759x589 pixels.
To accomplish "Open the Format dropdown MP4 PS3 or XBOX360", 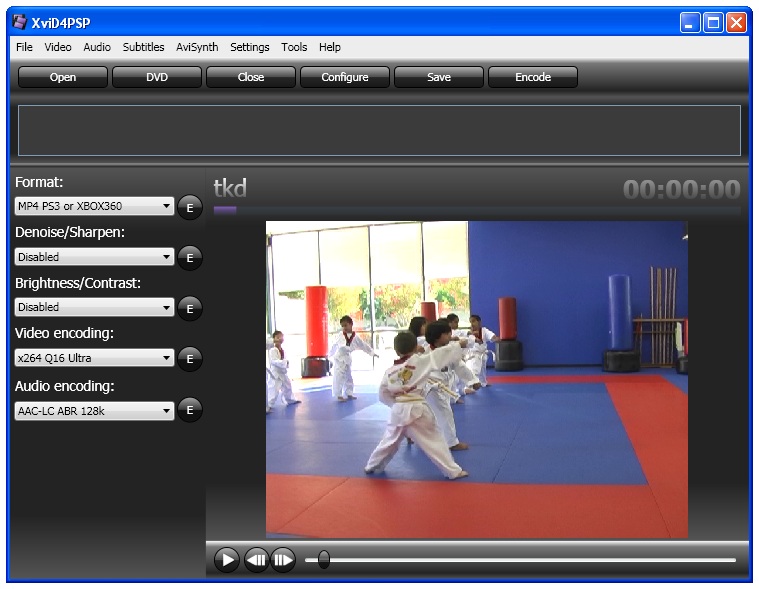I will pyautogui.click(x=94, y=206).
